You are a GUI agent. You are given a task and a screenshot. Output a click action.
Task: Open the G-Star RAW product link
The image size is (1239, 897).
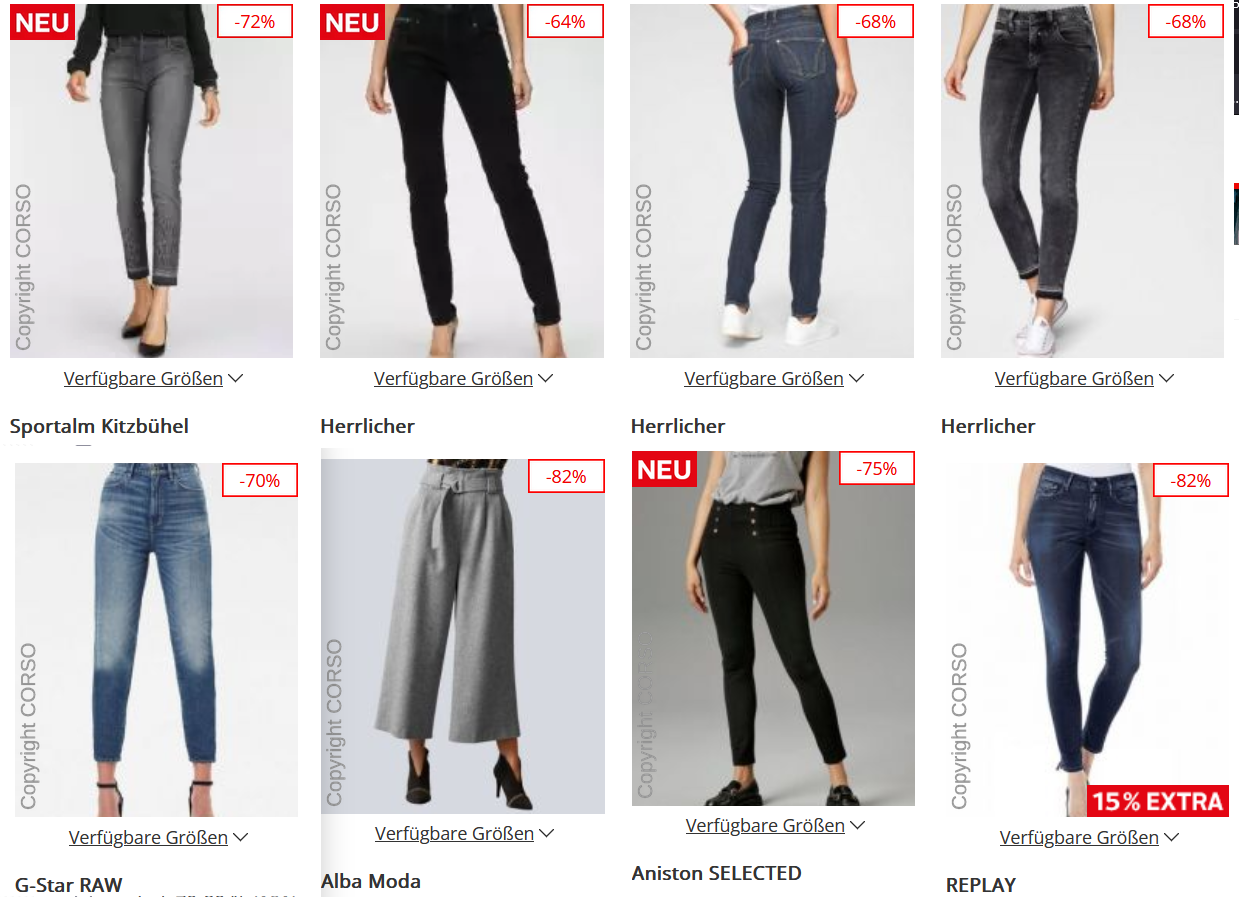pos(69,885)
